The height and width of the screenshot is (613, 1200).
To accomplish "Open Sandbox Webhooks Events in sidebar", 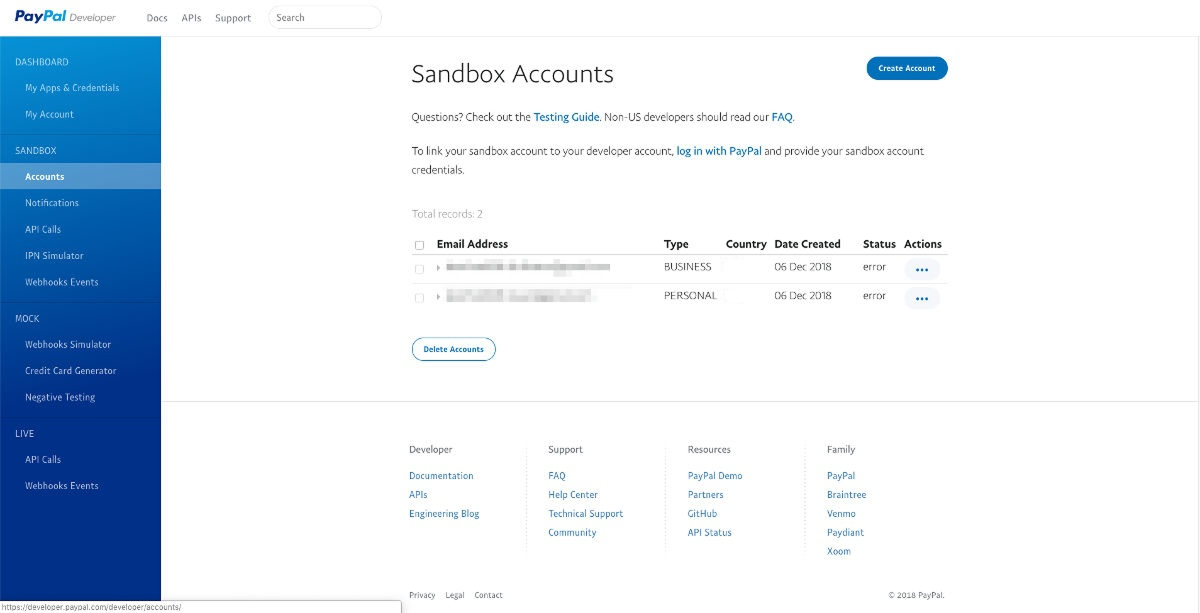I will (x=62, y=282).
